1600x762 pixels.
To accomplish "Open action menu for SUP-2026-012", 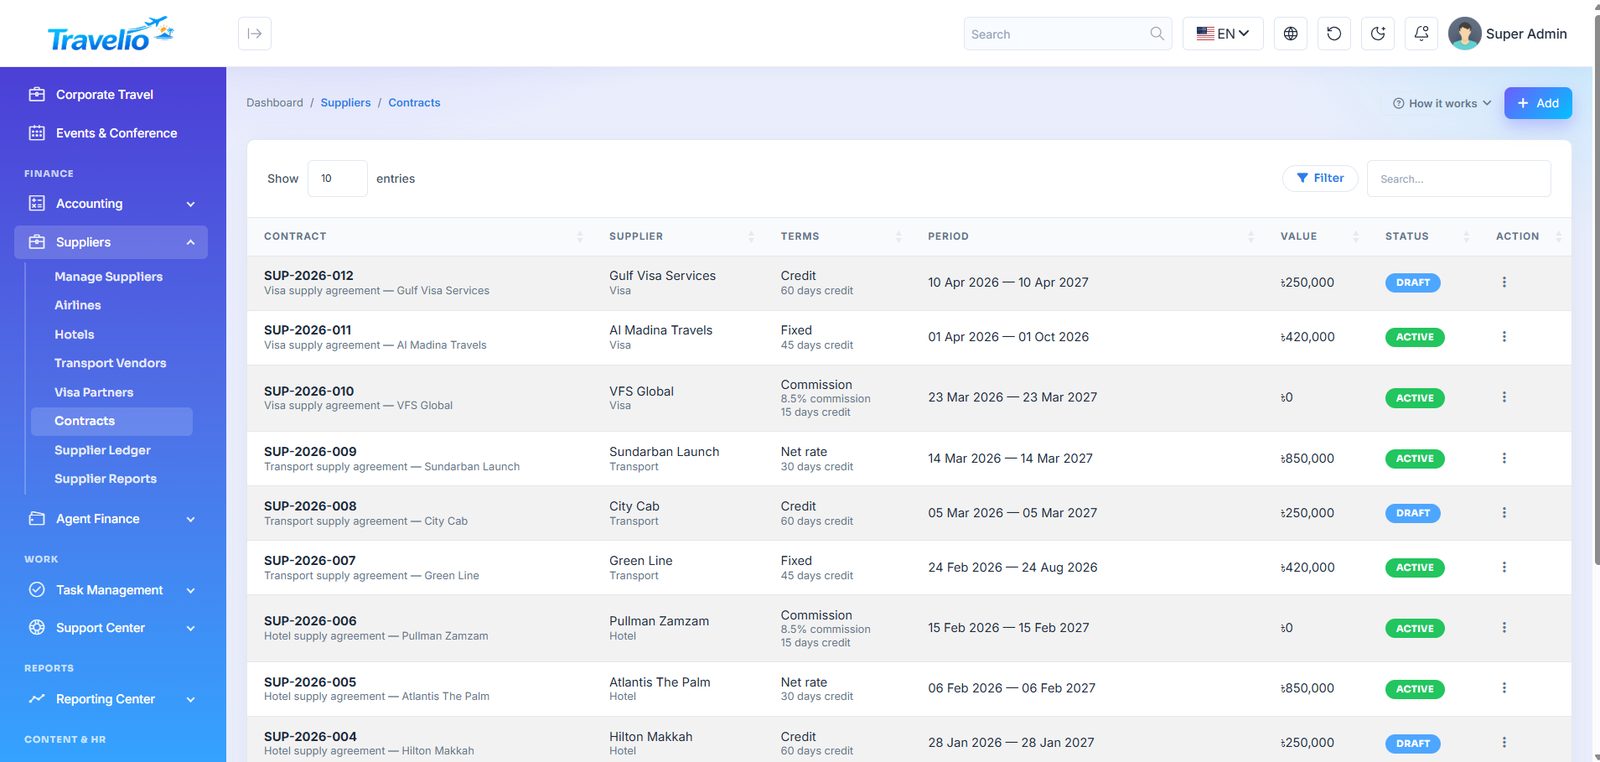I will 1504,282.
